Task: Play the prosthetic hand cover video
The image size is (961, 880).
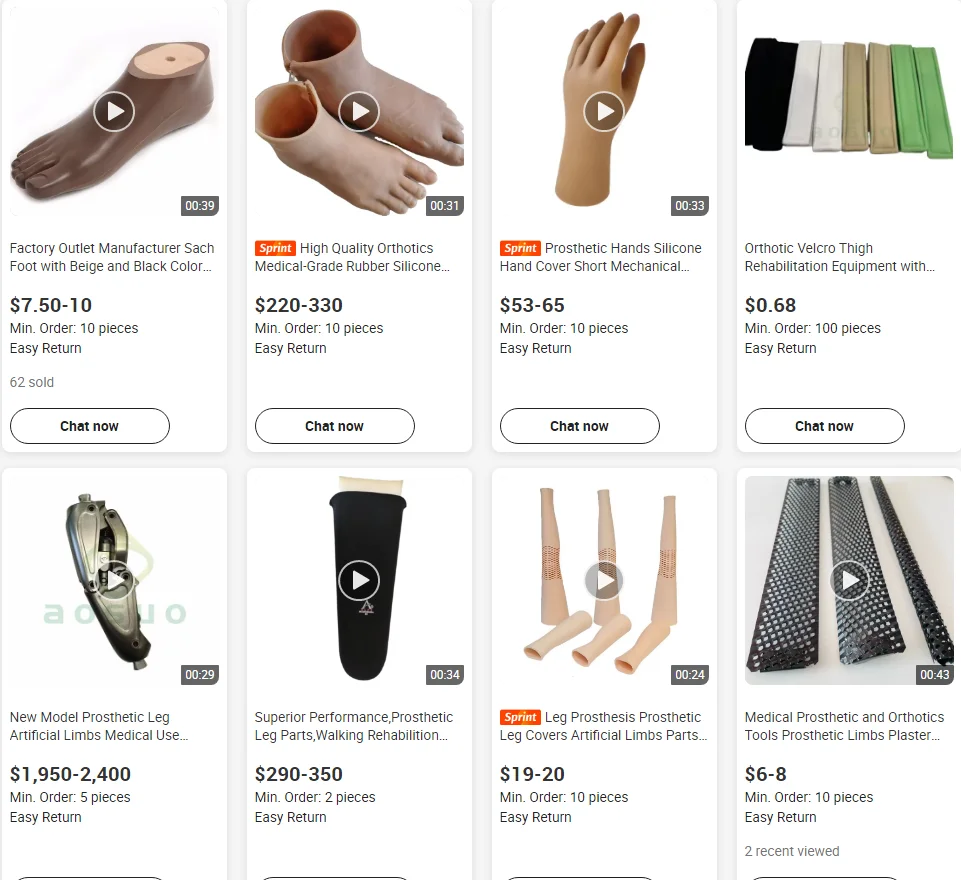Action: [604, 112]
